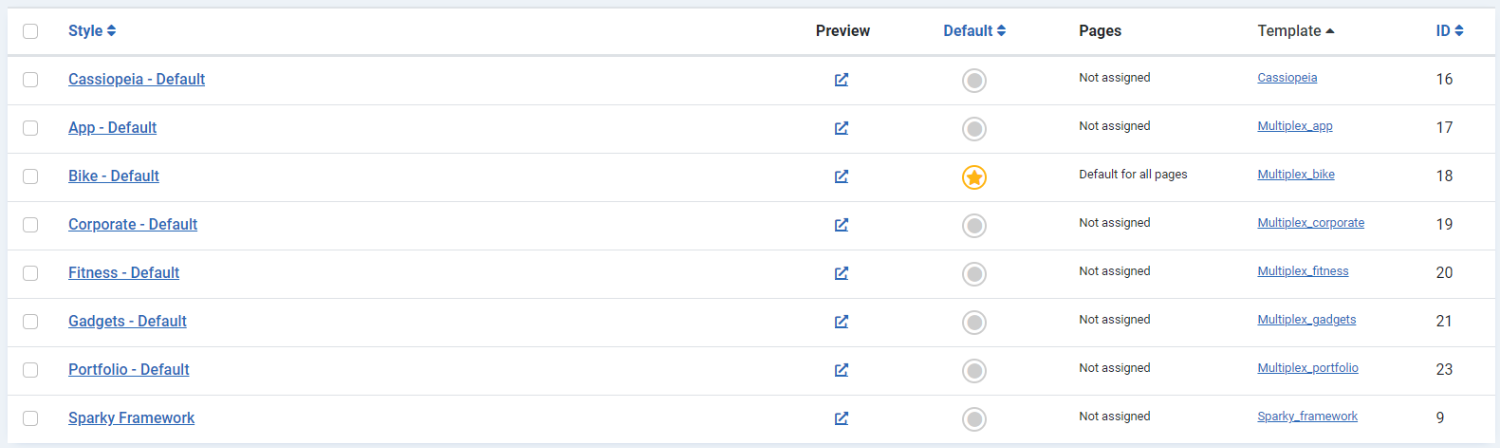Open preview for Fitness - Default style
1500x448 pixels.
842,273
